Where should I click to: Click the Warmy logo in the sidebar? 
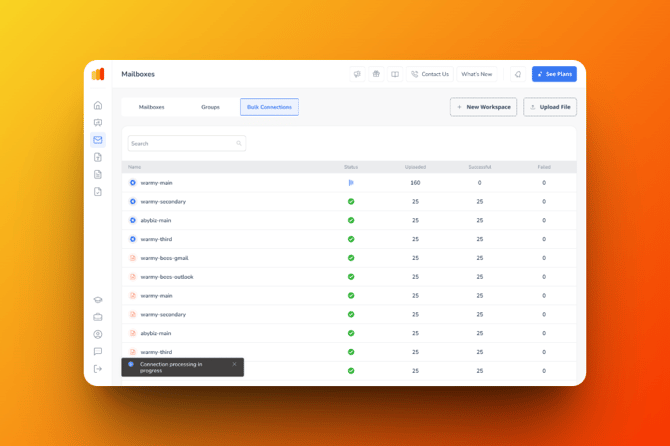click(x=98, y=74)
